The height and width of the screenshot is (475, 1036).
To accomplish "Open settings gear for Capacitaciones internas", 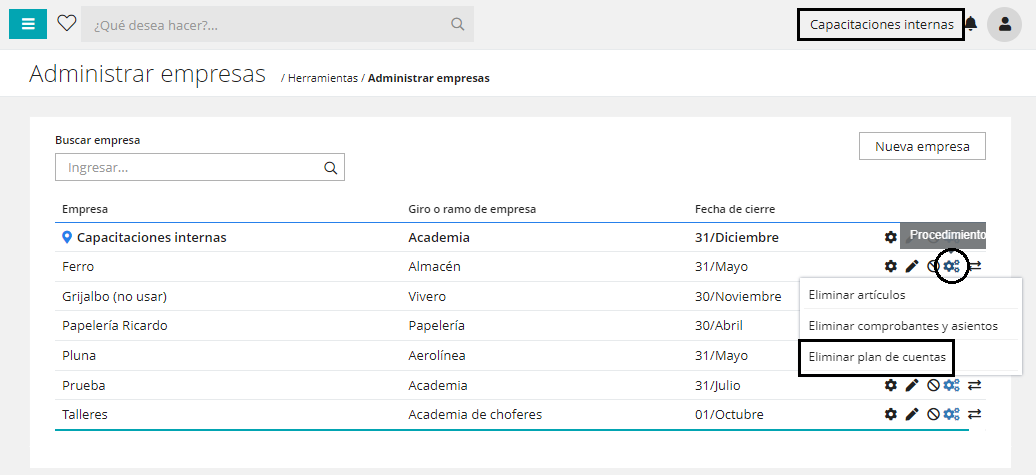I will pyautogui.click(x=890, y=237).
